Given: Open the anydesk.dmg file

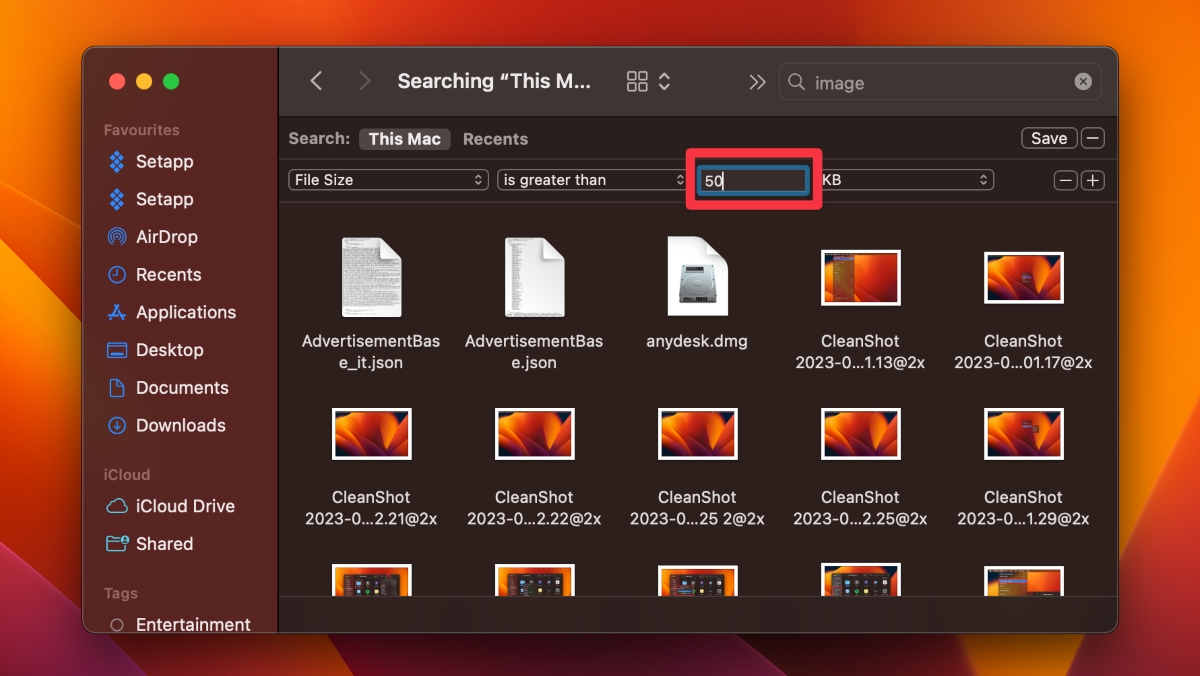Looking at the screenshot, I should 697,277.
